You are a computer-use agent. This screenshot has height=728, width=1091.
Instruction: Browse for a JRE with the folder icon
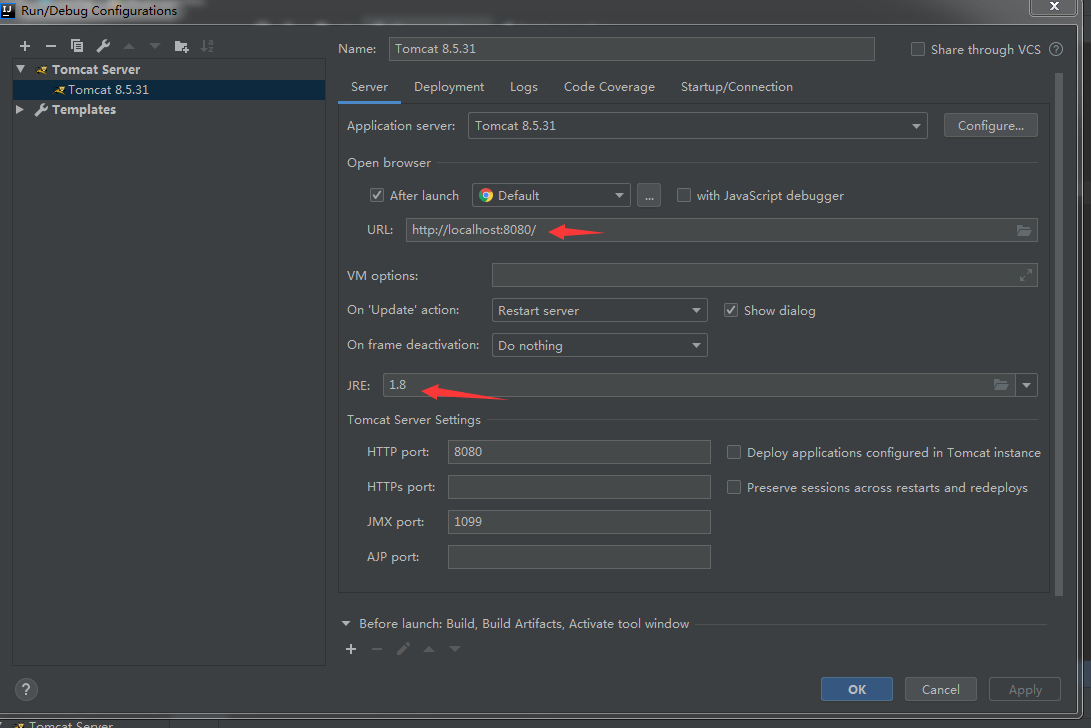1001,385
